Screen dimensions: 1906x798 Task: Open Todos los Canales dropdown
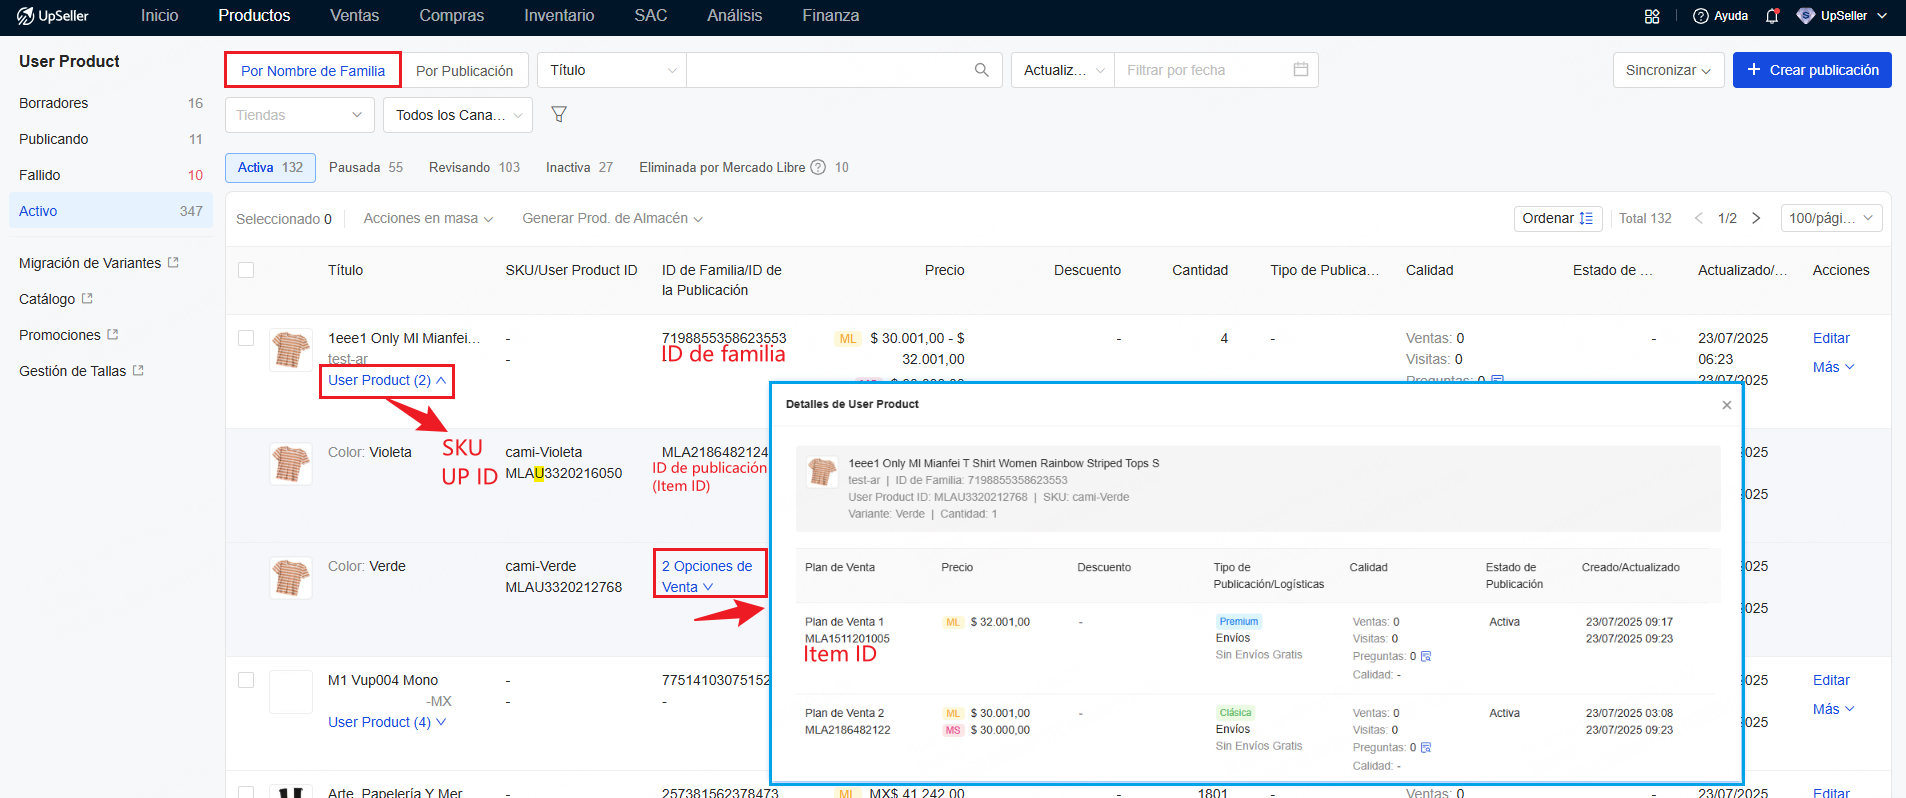[458, 115]
